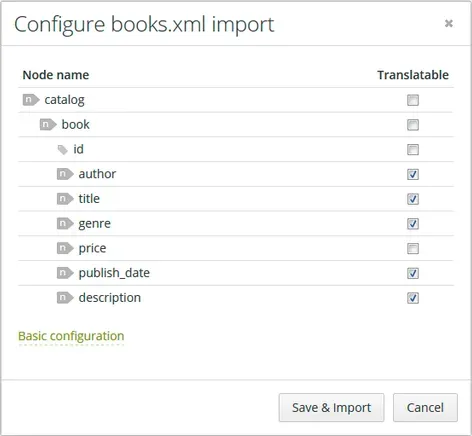Image resolution: width=472 pixels, height=436 pixels.
Task: Click the node icon beside catalog
Action: (31, 100)
